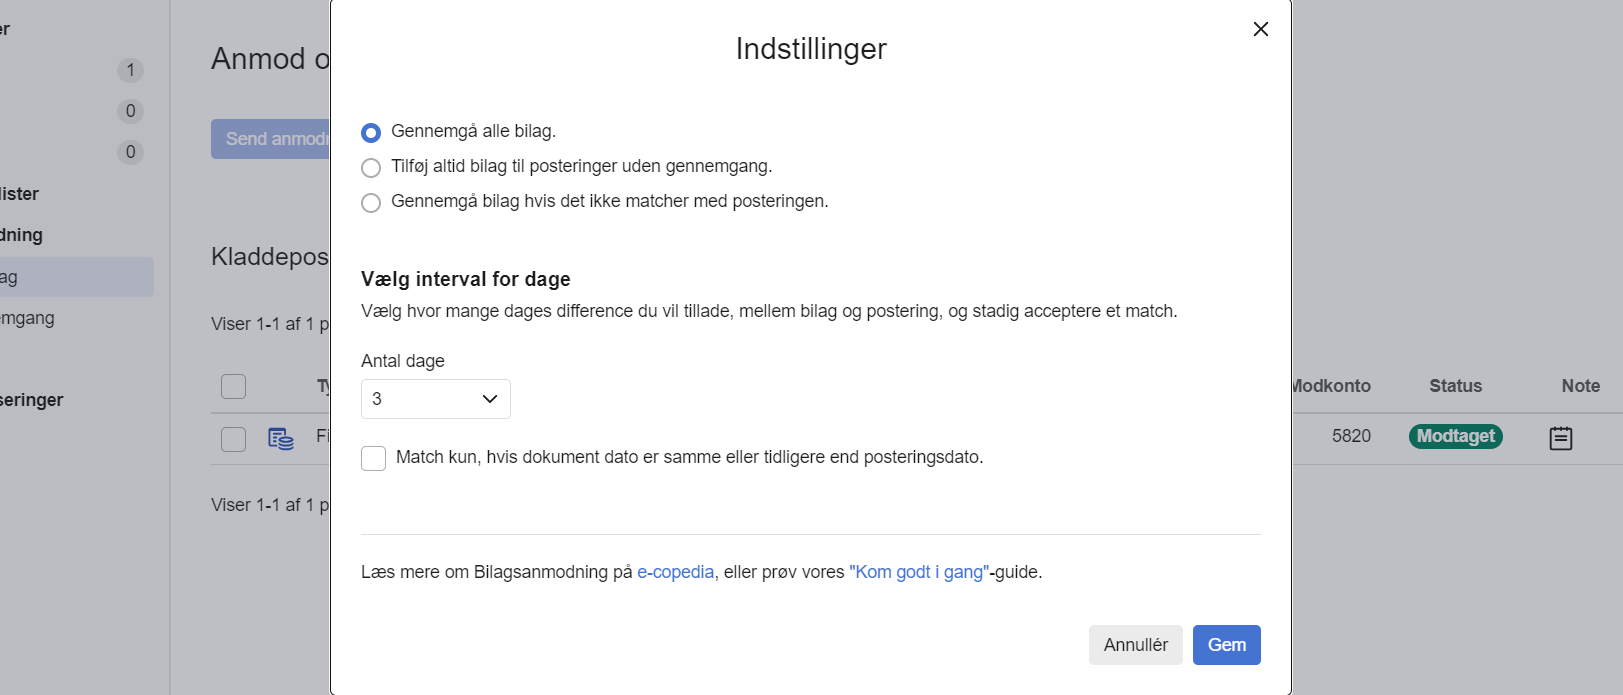Save settings with the Gem button
Screen dimensions: 1623x695
(1226, 644)
